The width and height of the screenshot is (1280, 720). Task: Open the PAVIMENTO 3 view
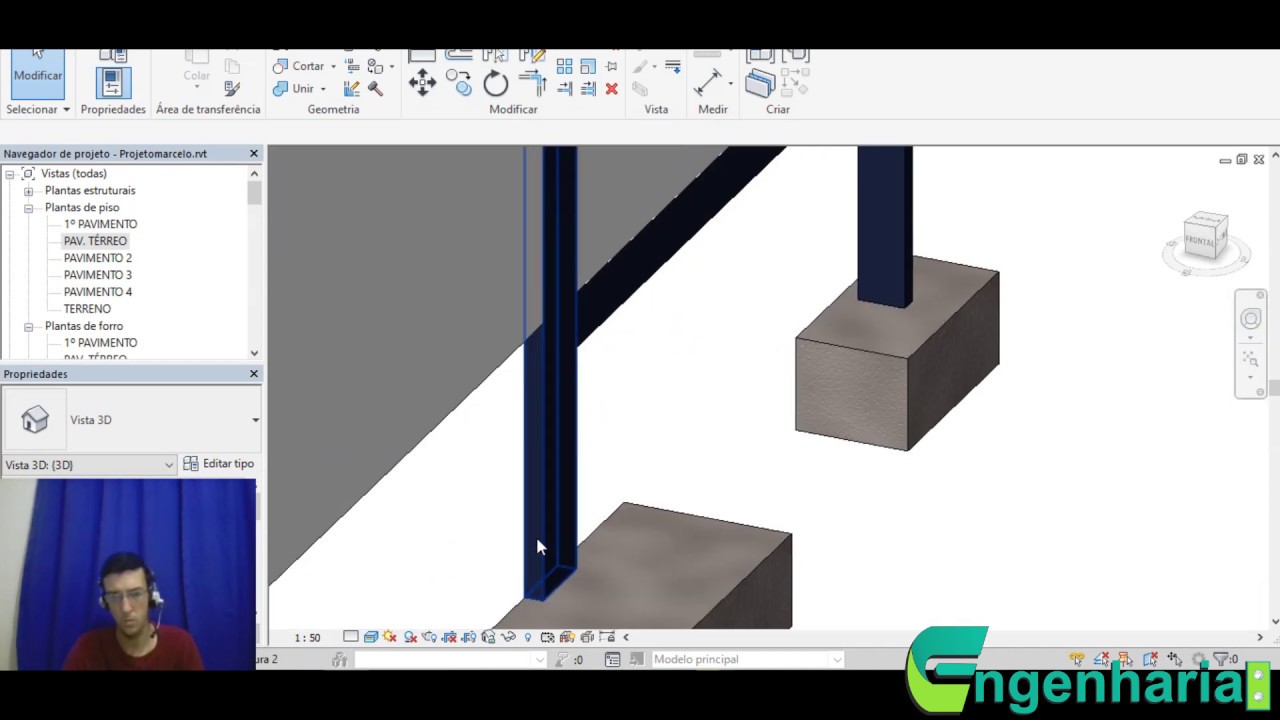97,275
